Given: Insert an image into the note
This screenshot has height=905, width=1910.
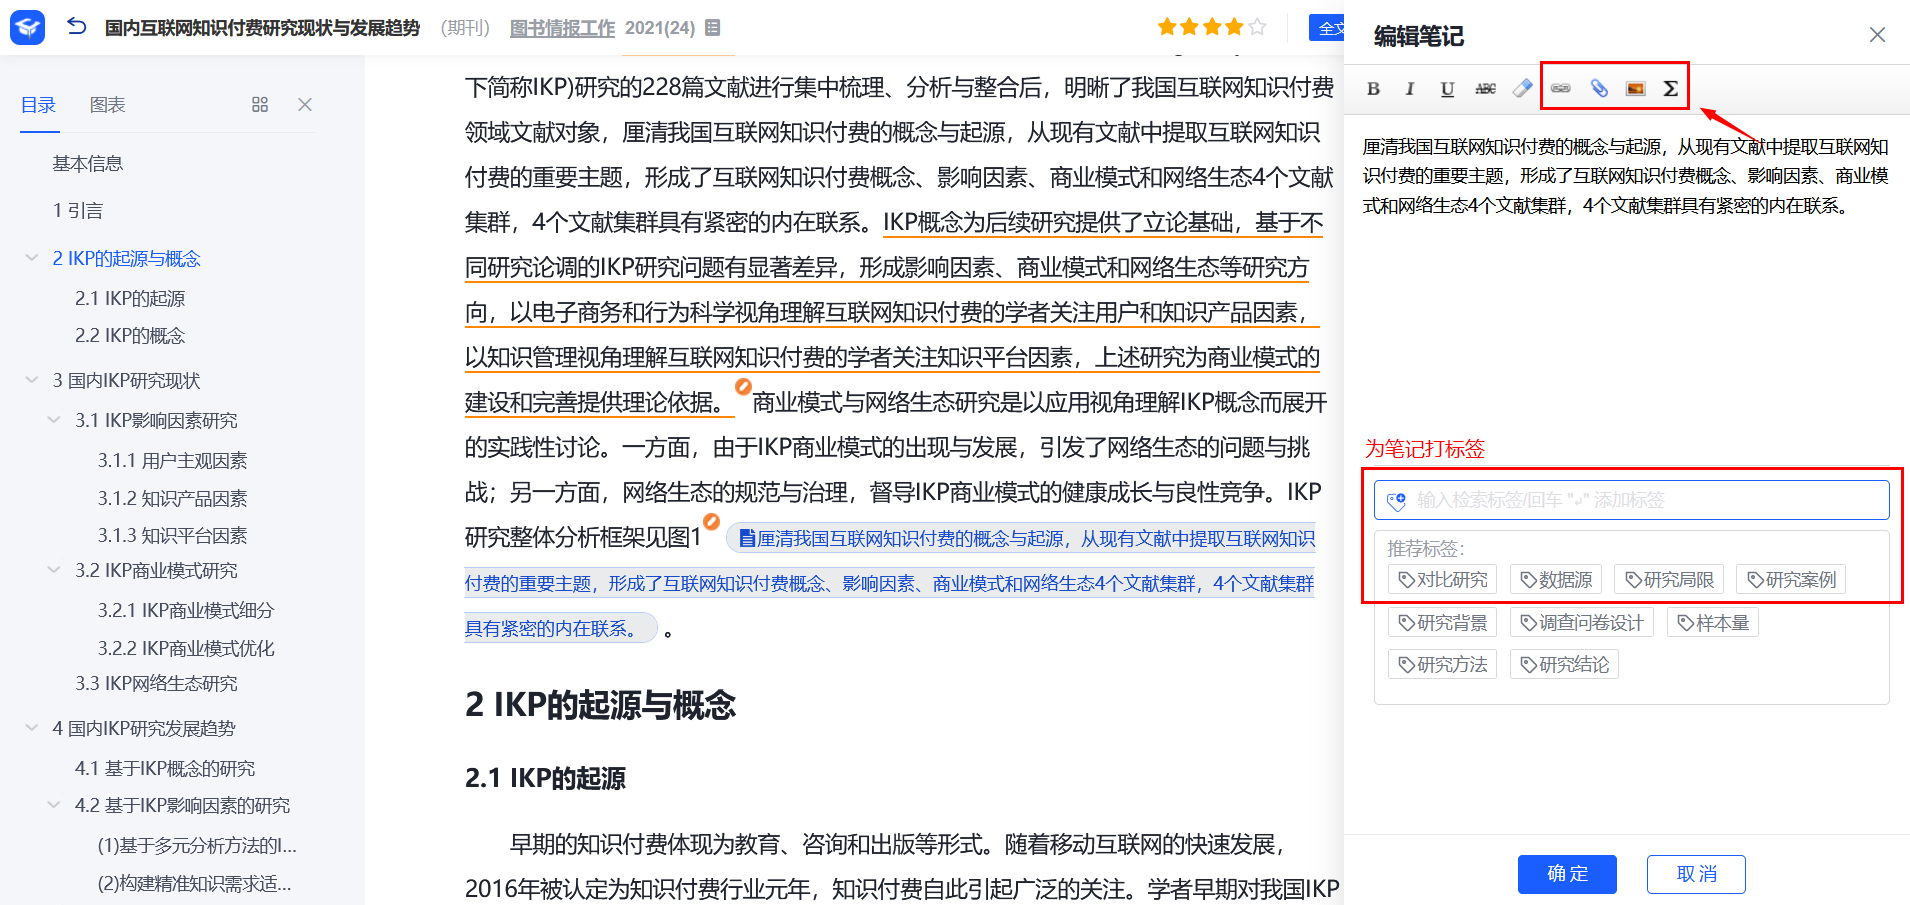Looking at the screenshot, I should [1635, 89].
